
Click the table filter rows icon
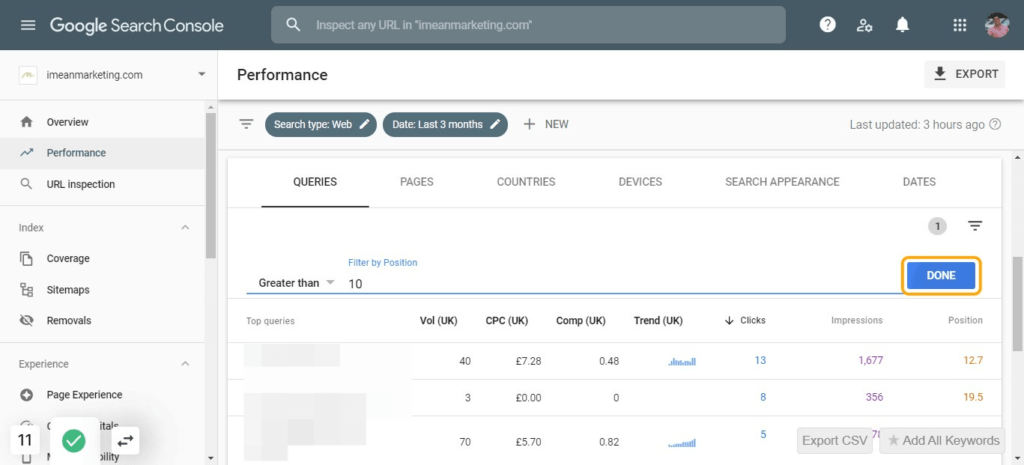click(x=975, y=226)
